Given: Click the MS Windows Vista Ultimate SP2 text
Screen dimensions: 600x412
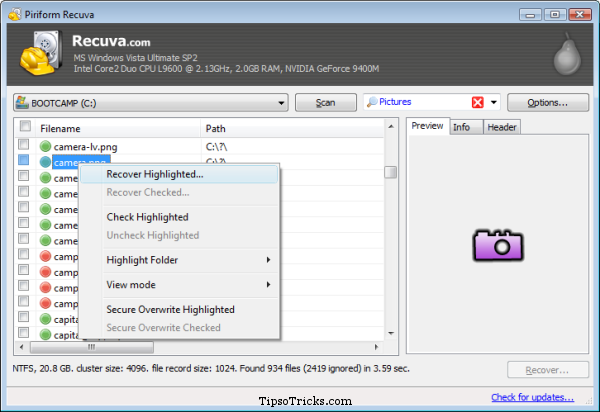Looking at the screenshot, I should click(135, 58).
